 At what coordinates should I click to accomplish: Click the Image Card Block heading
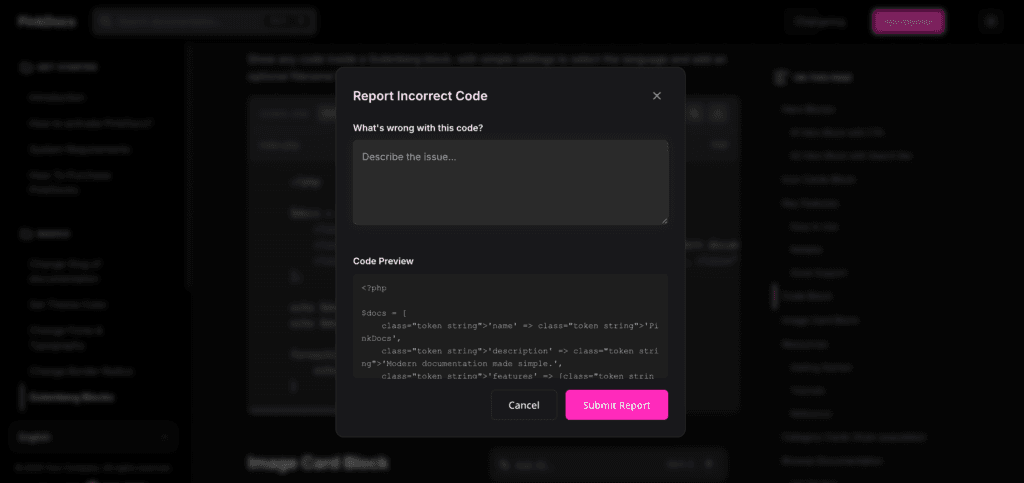(317, 463)
